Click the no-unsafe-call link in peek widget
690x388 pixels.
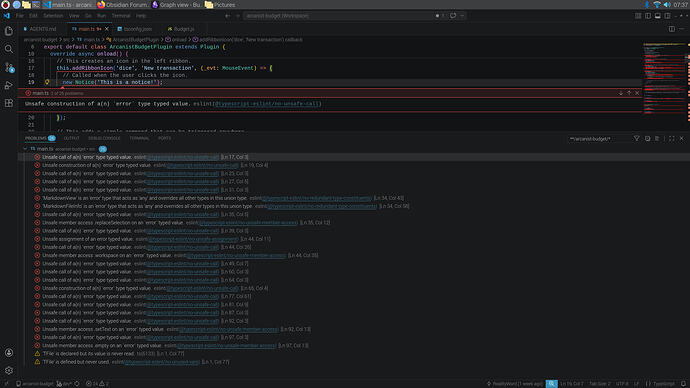coord(268,104)
